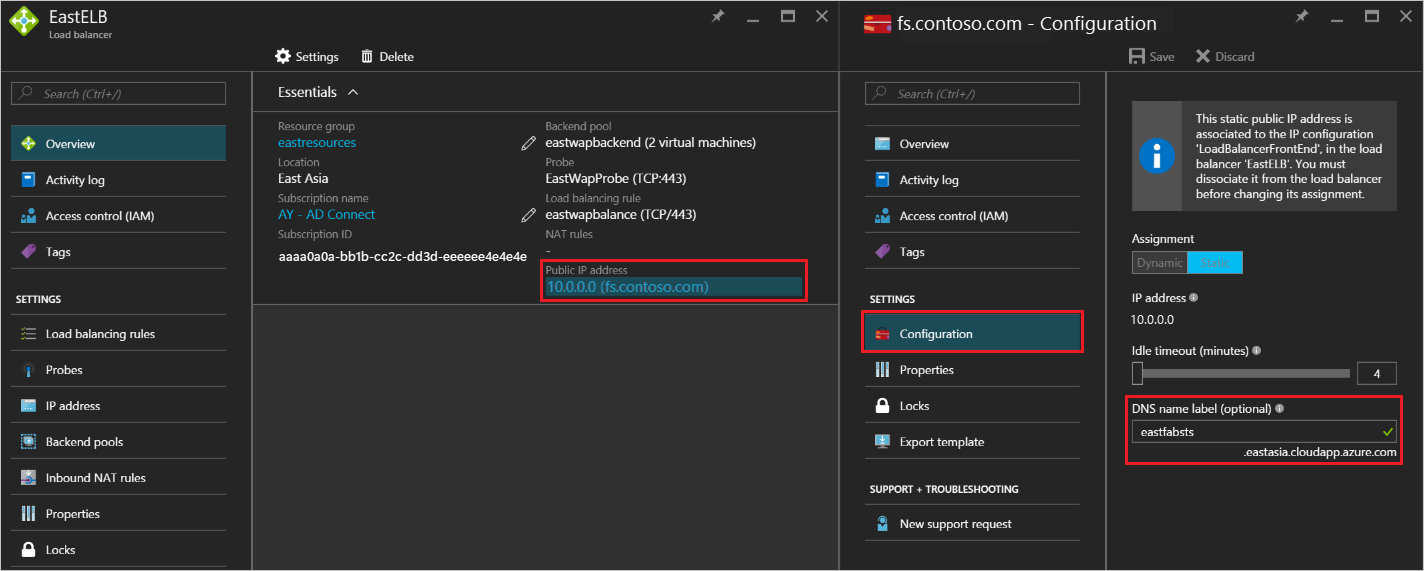This screenshot has width=1424, height=571.
Task: Click the Load balancing rules list icon
Action: [x=28, y=334]
